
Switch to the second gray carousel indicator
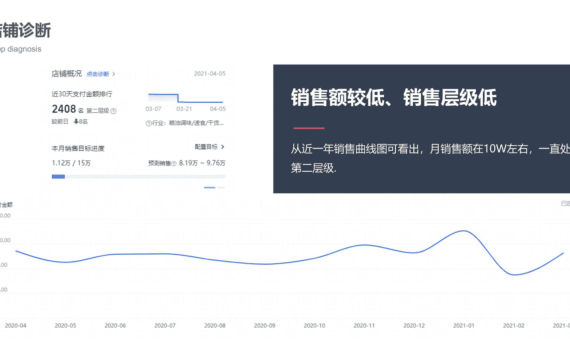click(x=221, y=188)
